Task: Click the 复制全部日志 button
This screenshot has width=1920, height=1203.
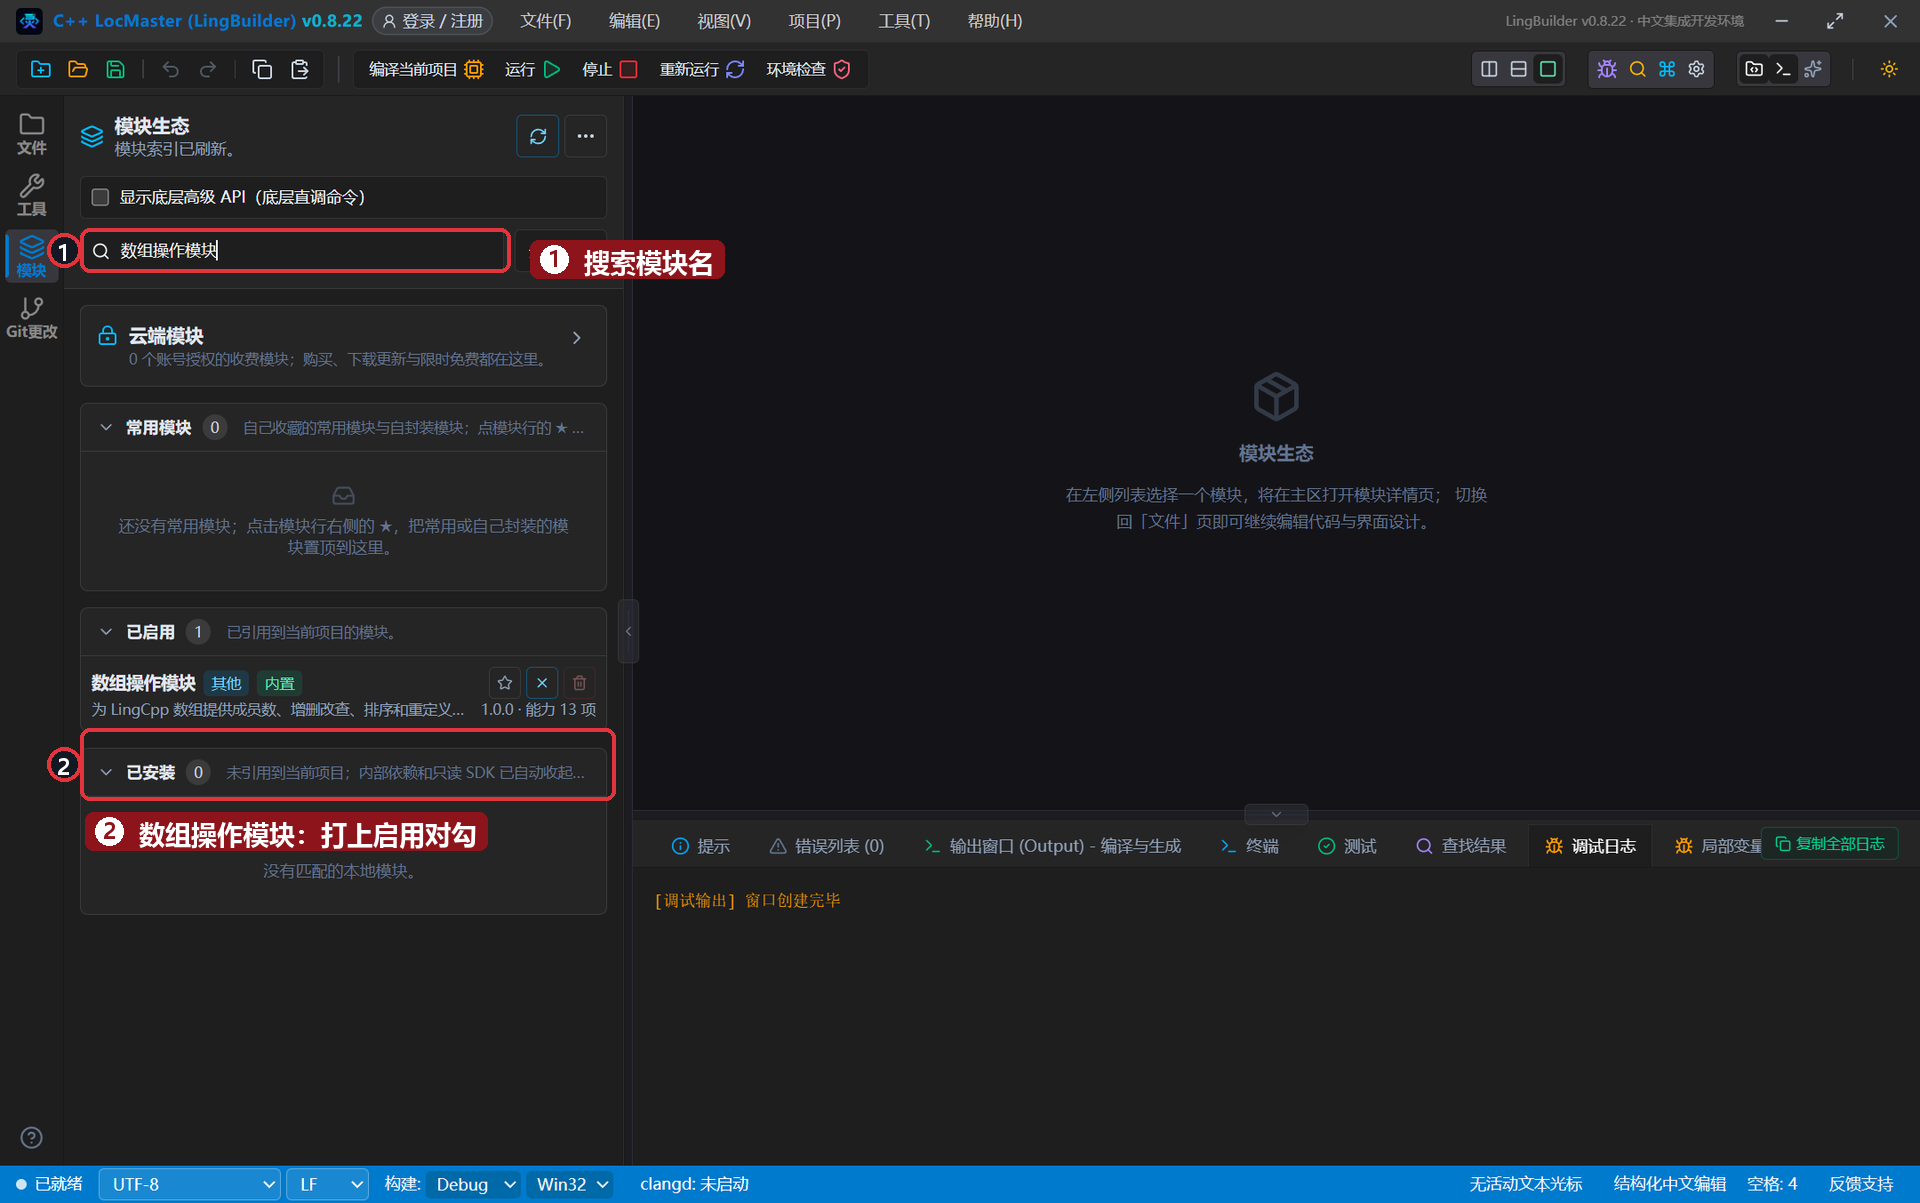Action: (x=1830, y=844)
